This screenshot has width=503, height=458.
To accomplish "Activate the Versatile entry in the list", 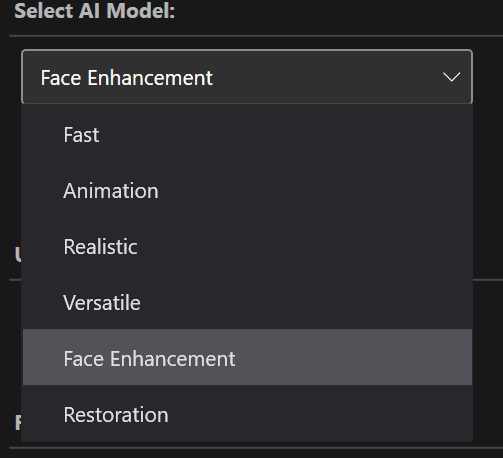I will pyautogui.click(x=247, y=303).
